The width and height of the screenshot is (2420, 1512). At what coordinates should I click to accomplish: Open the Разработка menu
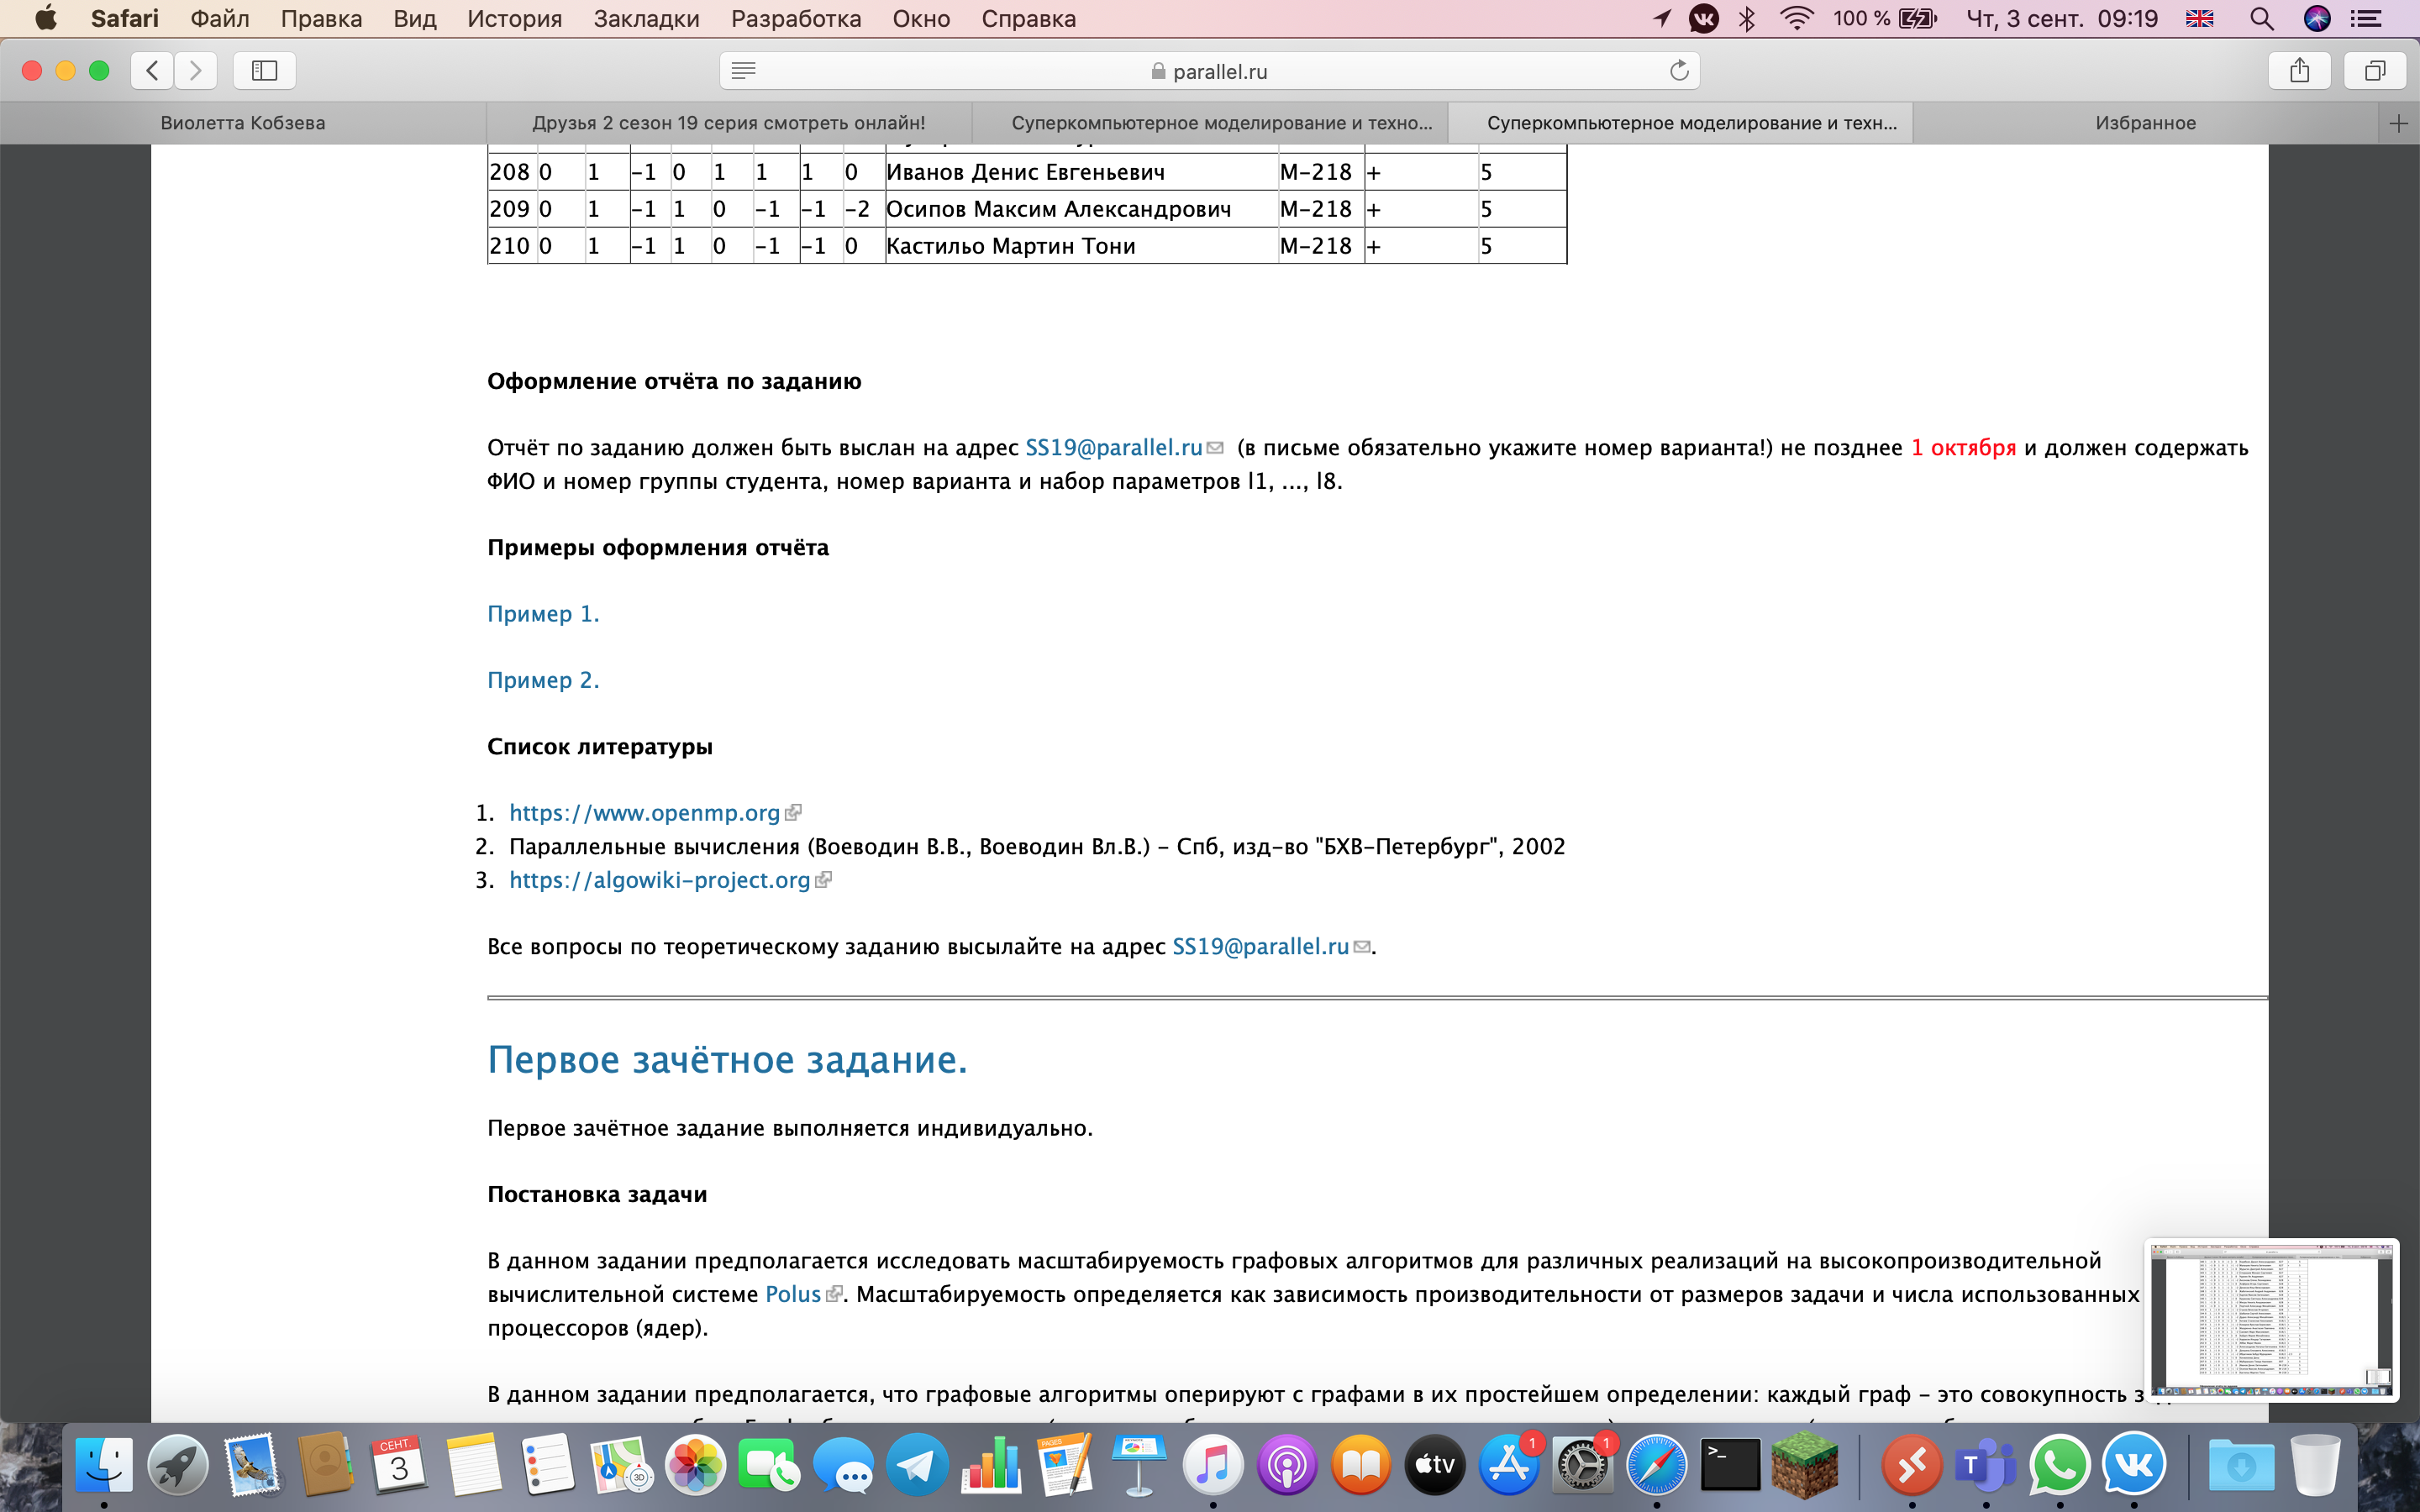[x=796, y=19]
